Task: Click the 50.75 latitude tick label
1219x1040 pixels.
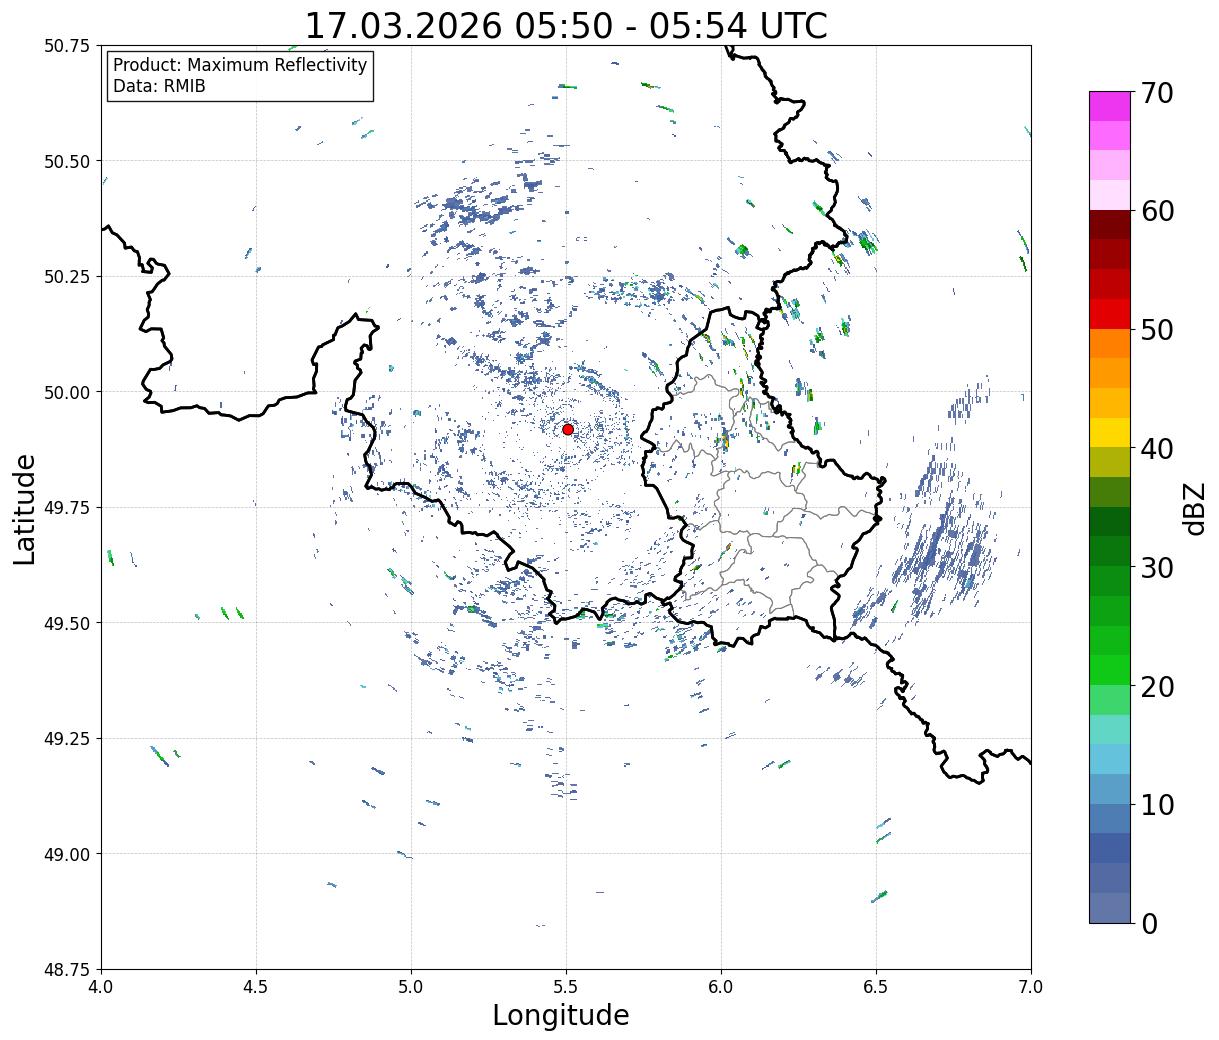Action: pos(67,46)
